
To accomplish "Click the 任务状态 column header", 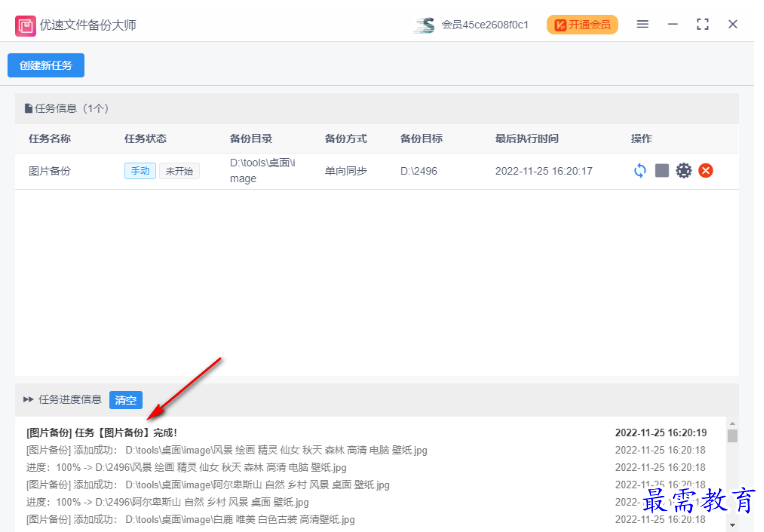I will [x=145, y=139].
